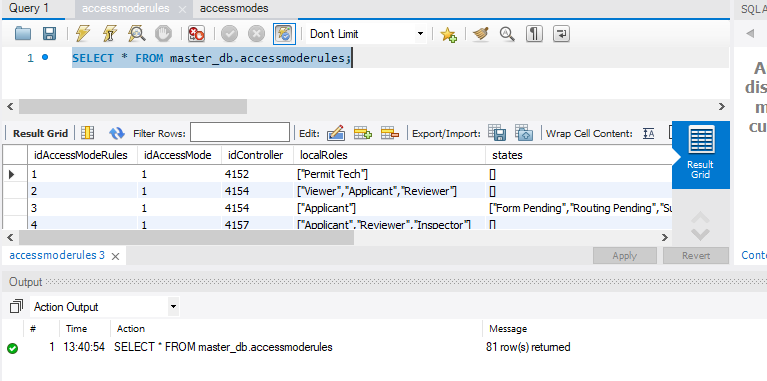The image size is (767, 381).
Task: Commit the transaction with the checkmark icon
Action: pos(229,34)
